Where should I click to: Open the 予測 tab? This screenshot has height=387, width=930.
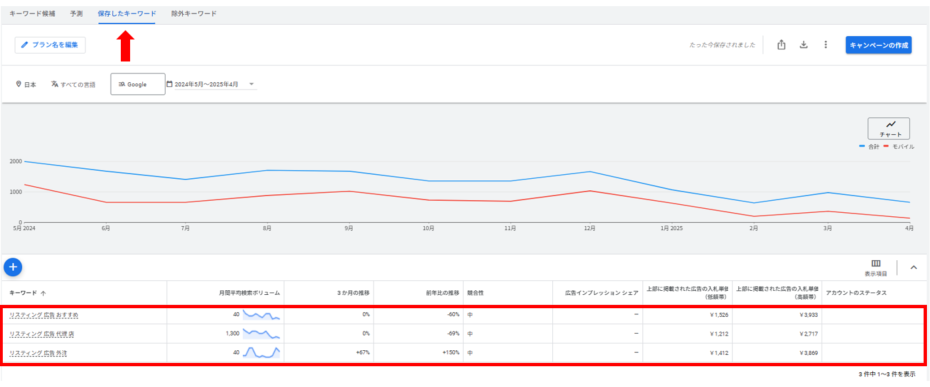[76, 14]
